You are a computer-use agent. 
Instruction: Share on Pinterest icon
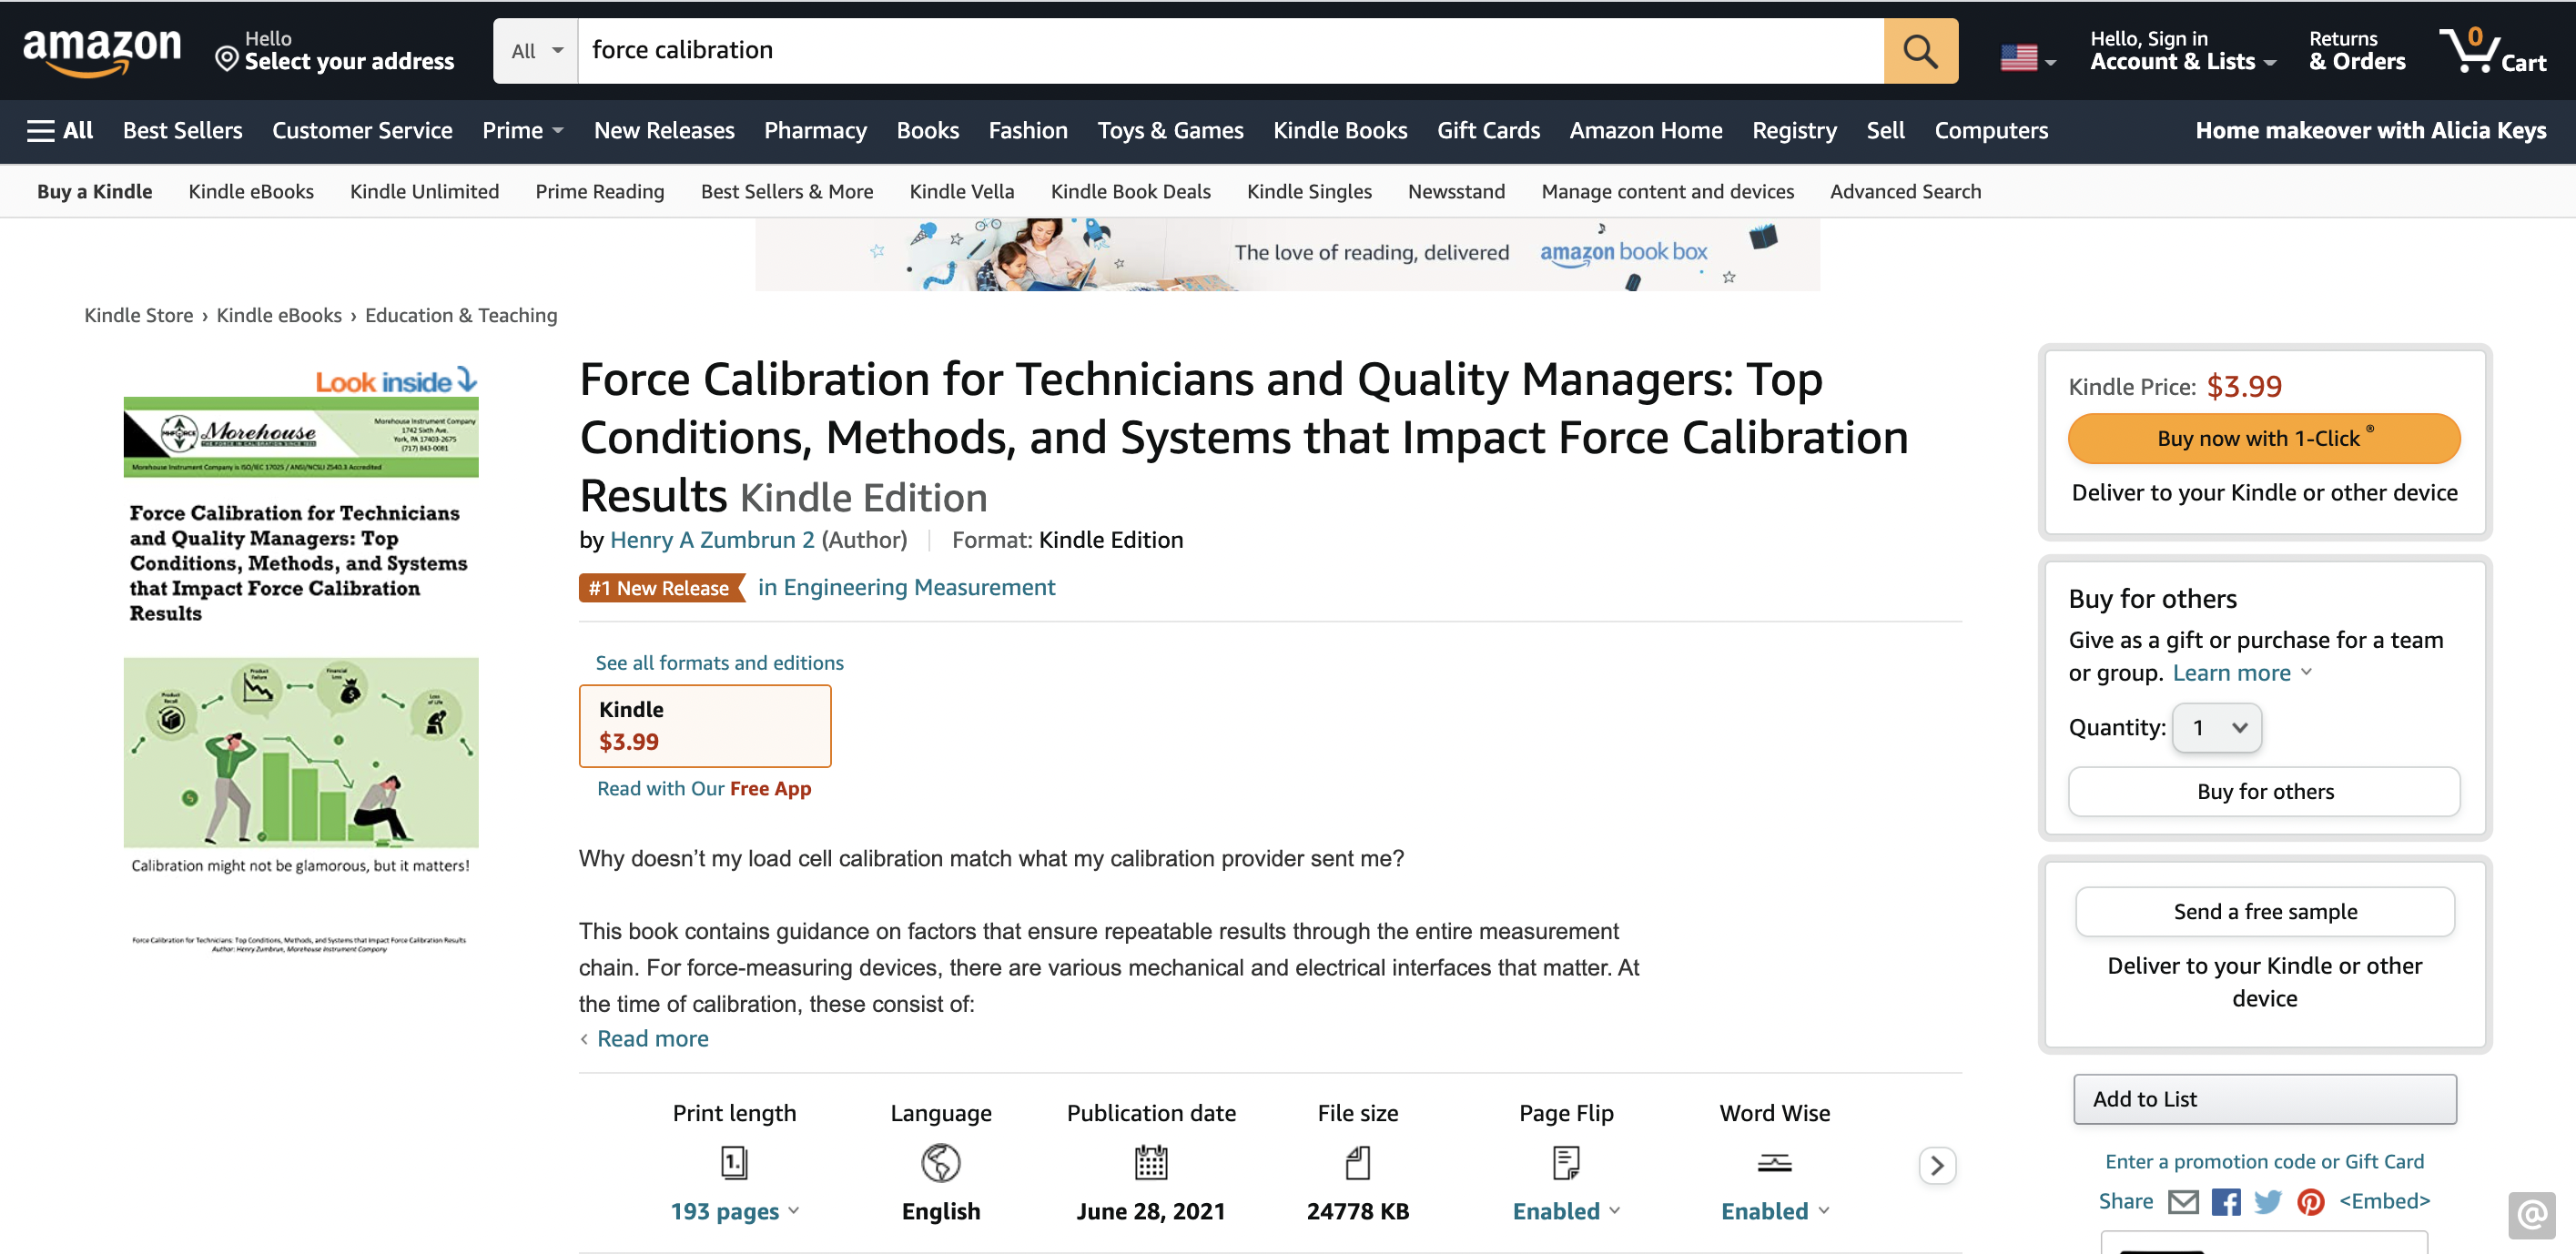(2310, 1201)
